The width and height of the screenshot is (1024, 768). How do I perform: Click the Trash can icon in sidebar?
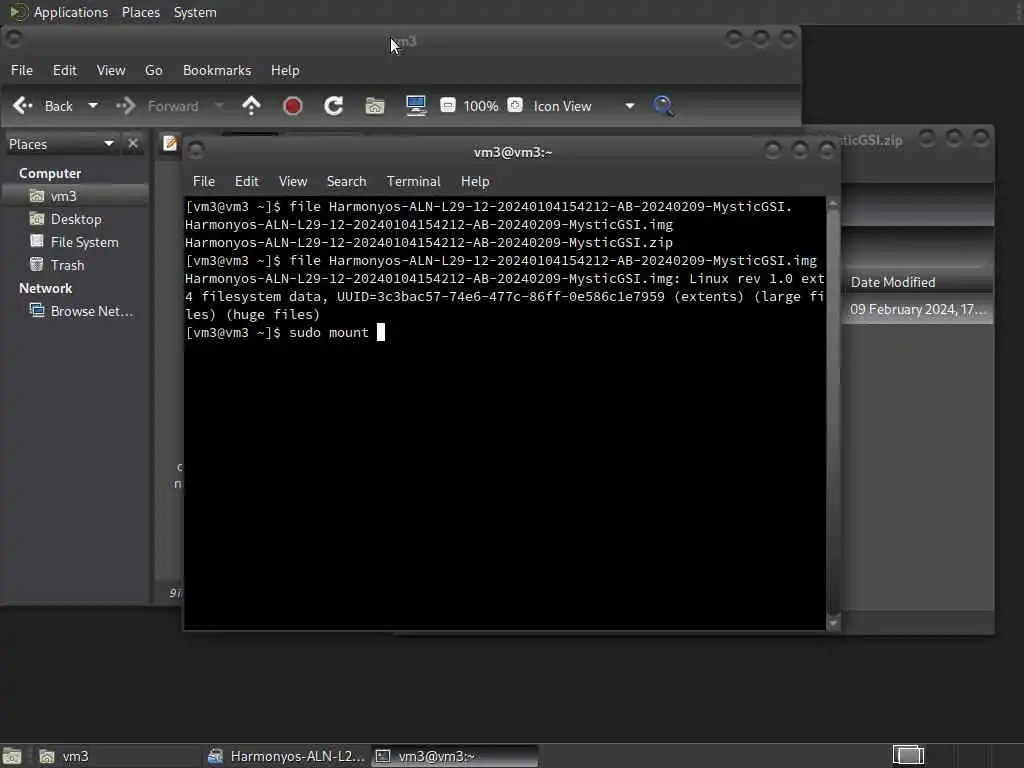[x=37, y=264]
